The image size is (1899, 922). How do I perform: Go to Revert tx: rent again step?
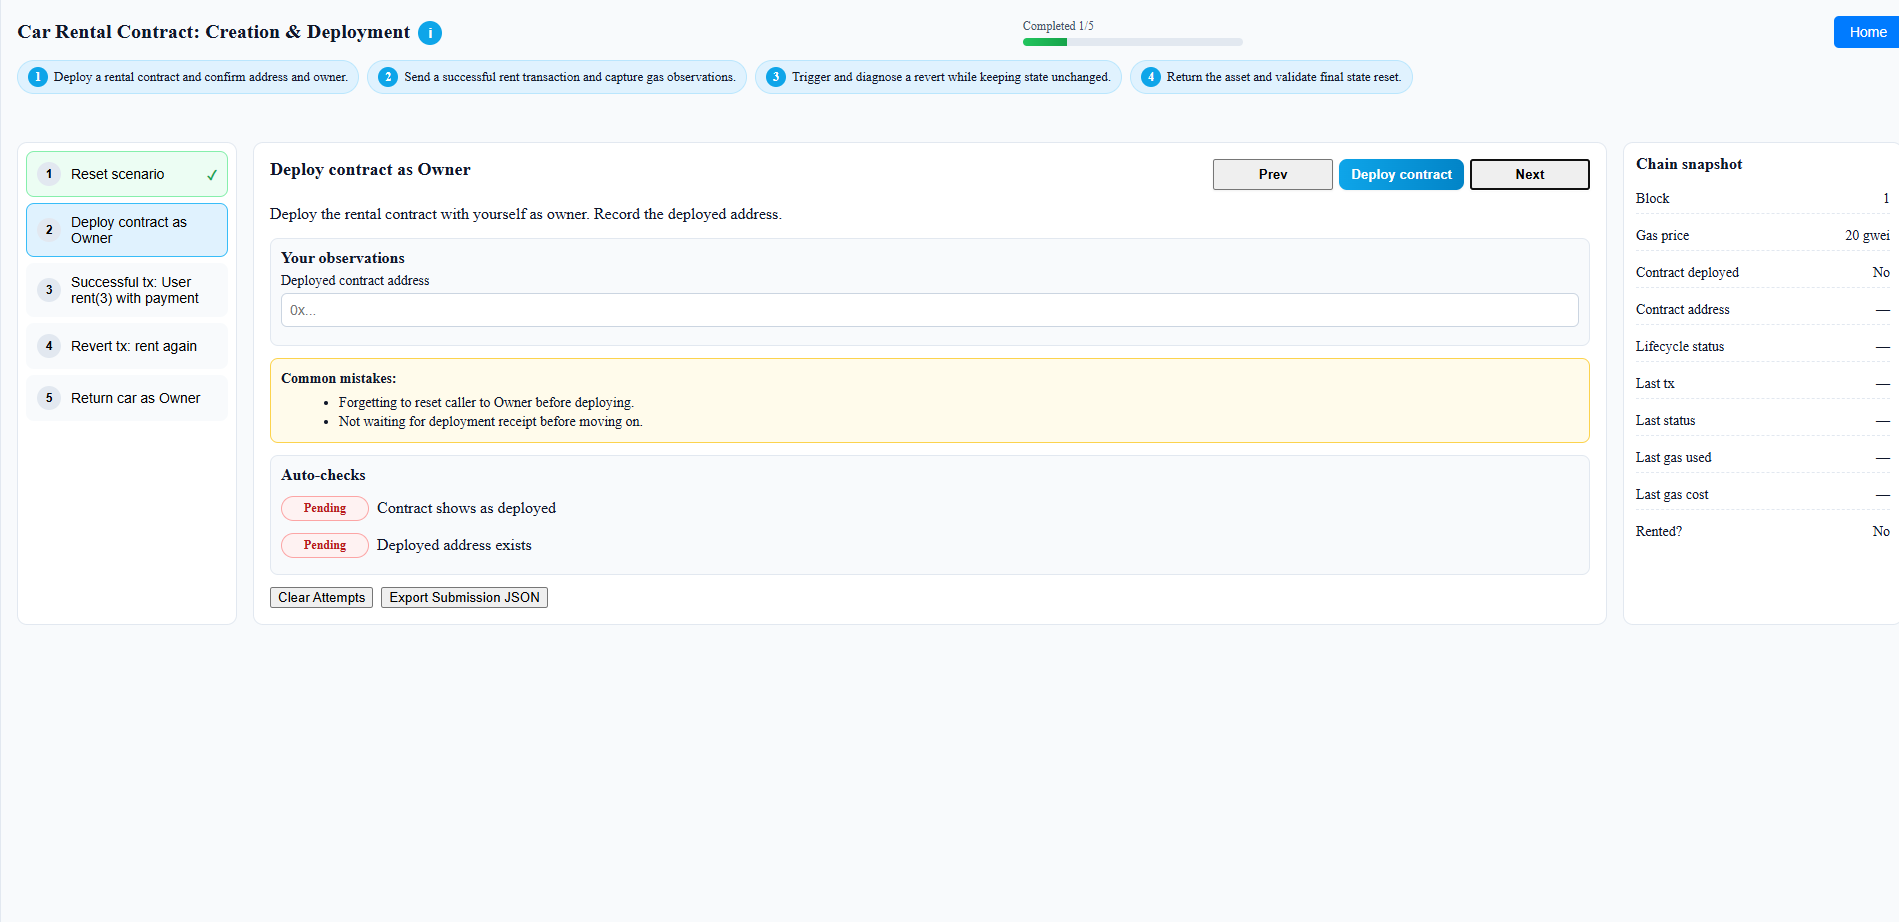tap(134, 346)
